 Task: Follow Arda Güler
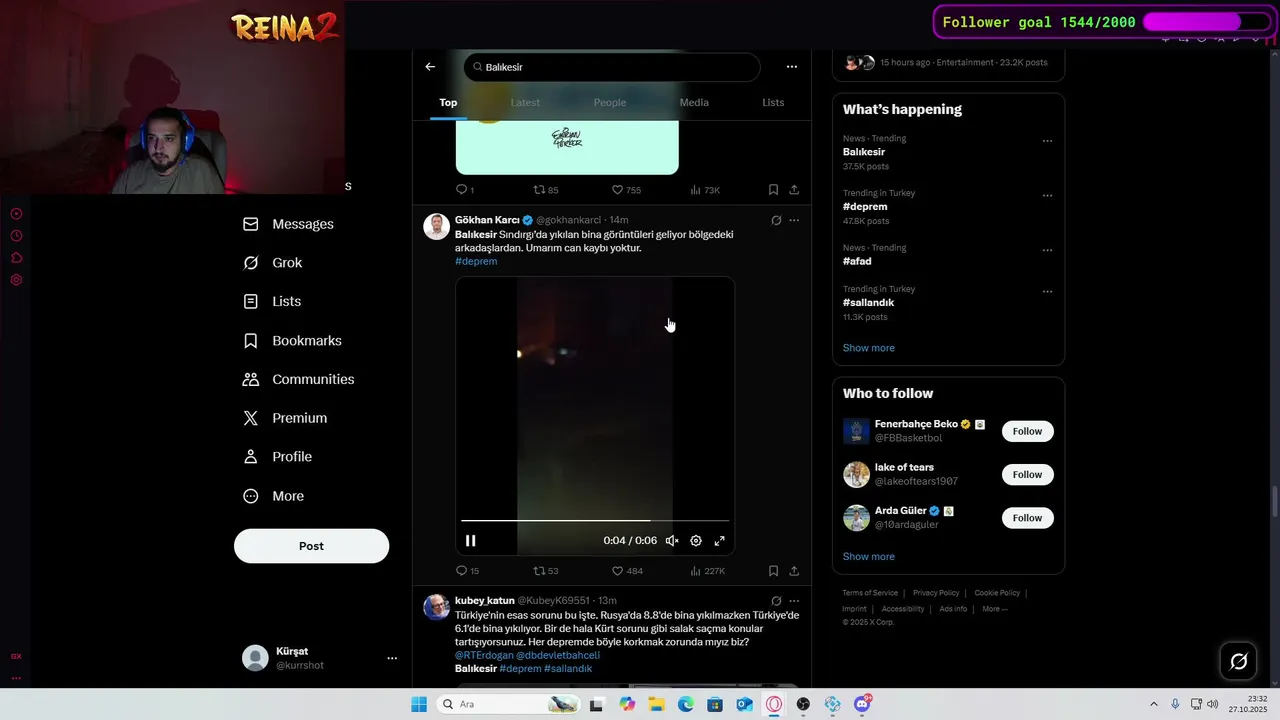(1027, 518)
